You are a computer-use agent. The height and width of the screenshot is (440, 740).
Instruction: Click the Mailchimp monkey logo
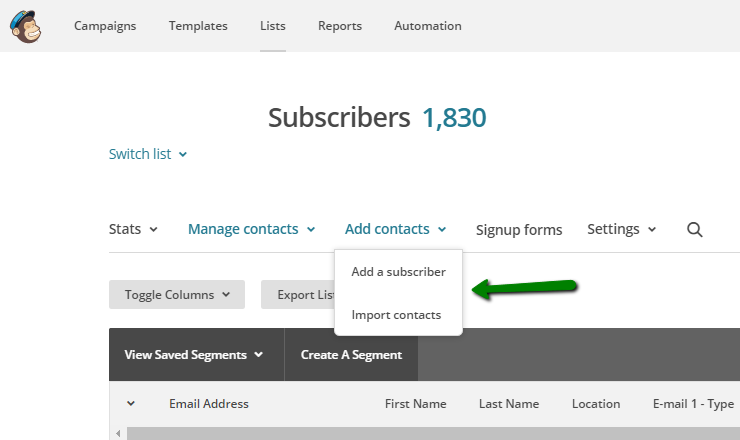point(25,26)
